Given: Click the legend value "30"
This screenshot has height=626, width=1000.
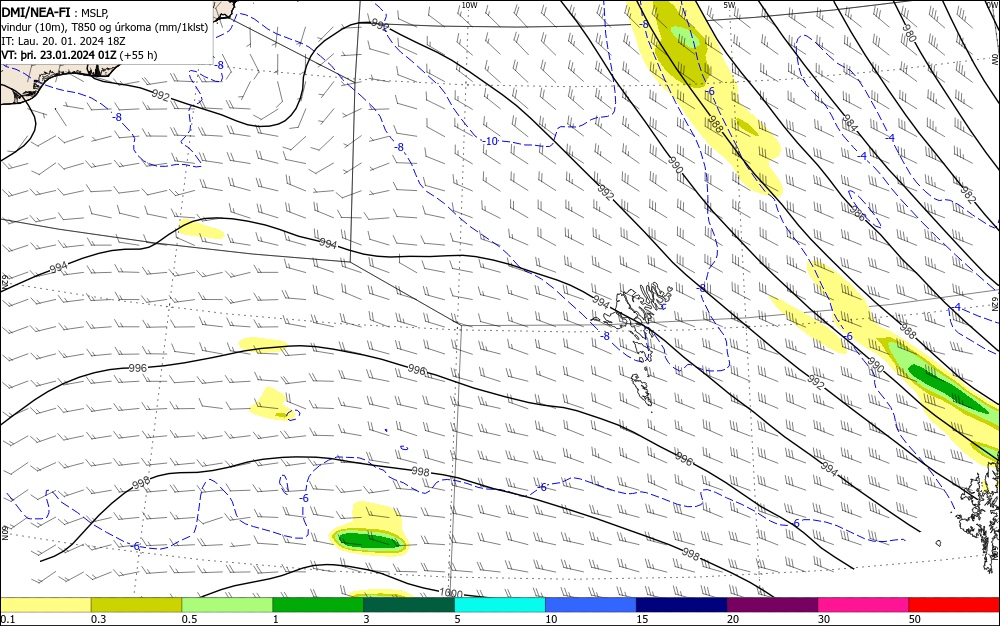Looking at the screenshot, I should [x=824, y=619].
